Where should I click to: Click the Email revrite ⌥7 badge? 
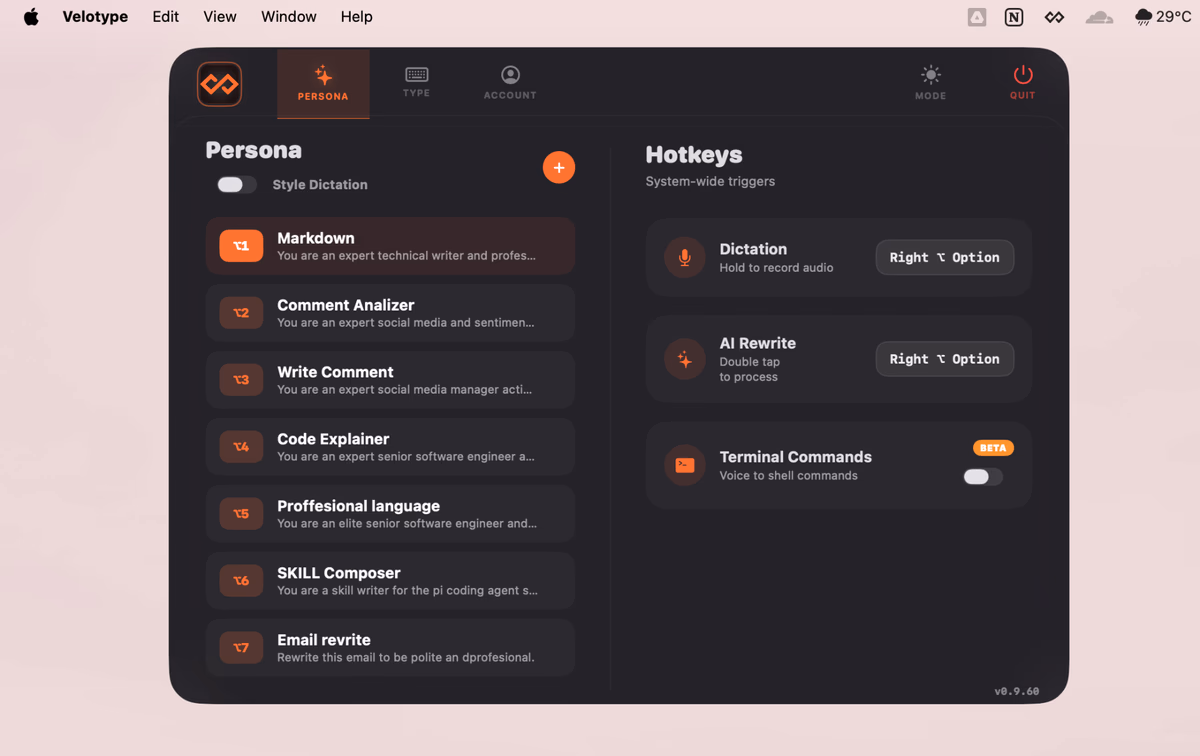pyautogui.click(x=241, y=648)
